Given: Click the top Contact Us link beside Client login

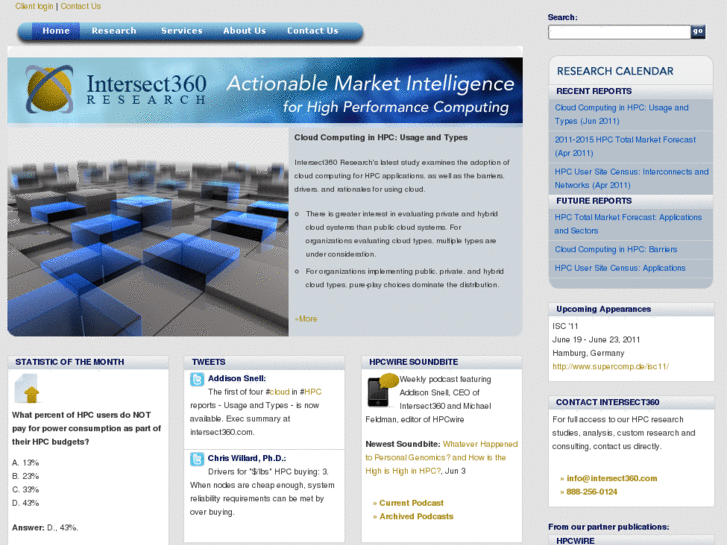Looking at the screenshot, I should click(x=81, y=6).
